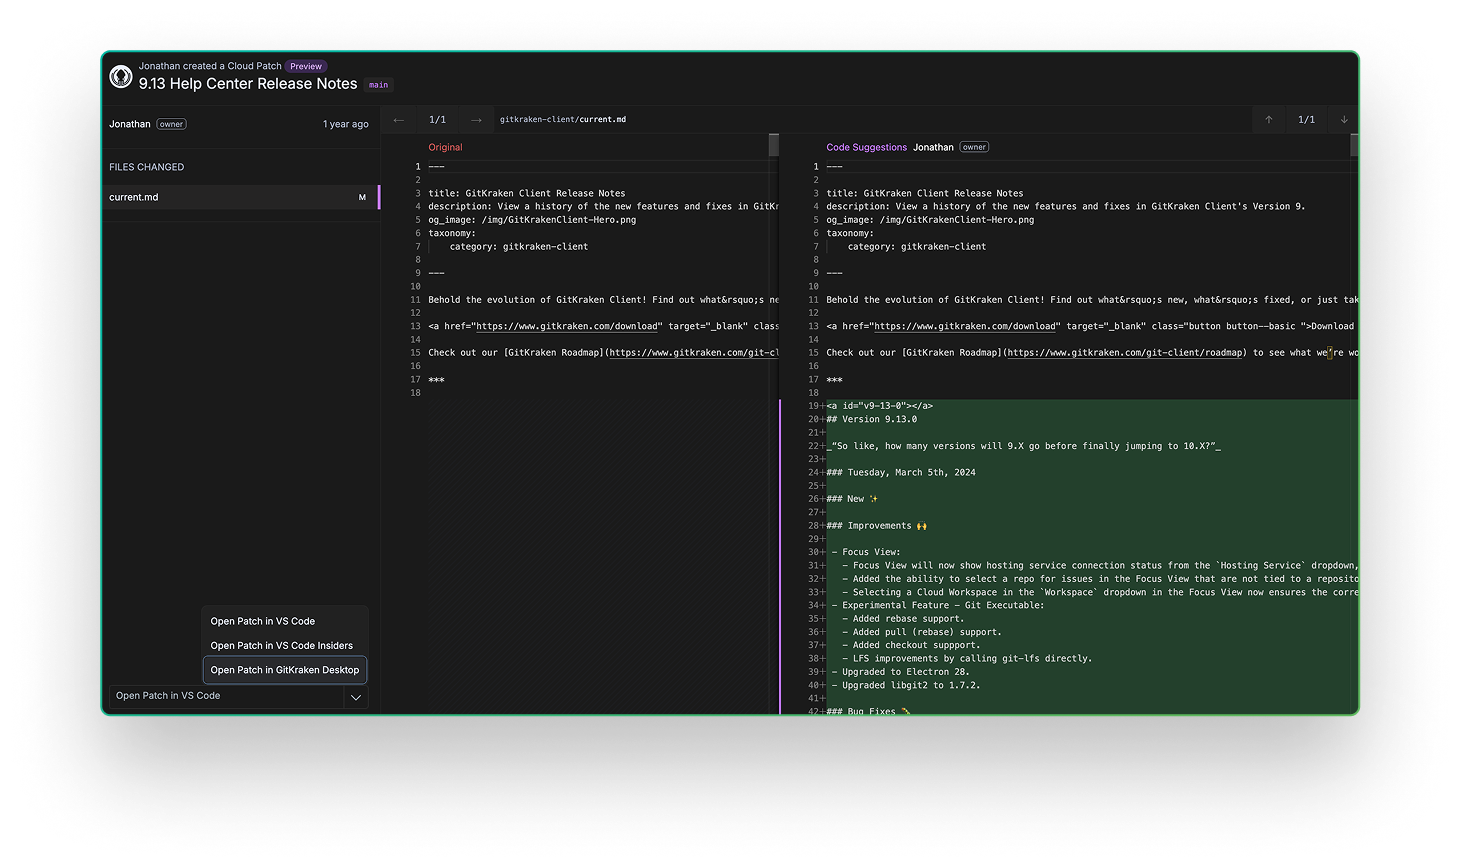Viewport: 1461px width, 867px height.
Task: Choose Open Patch in GitKraken Desktop
Action: tap(284, 669)
